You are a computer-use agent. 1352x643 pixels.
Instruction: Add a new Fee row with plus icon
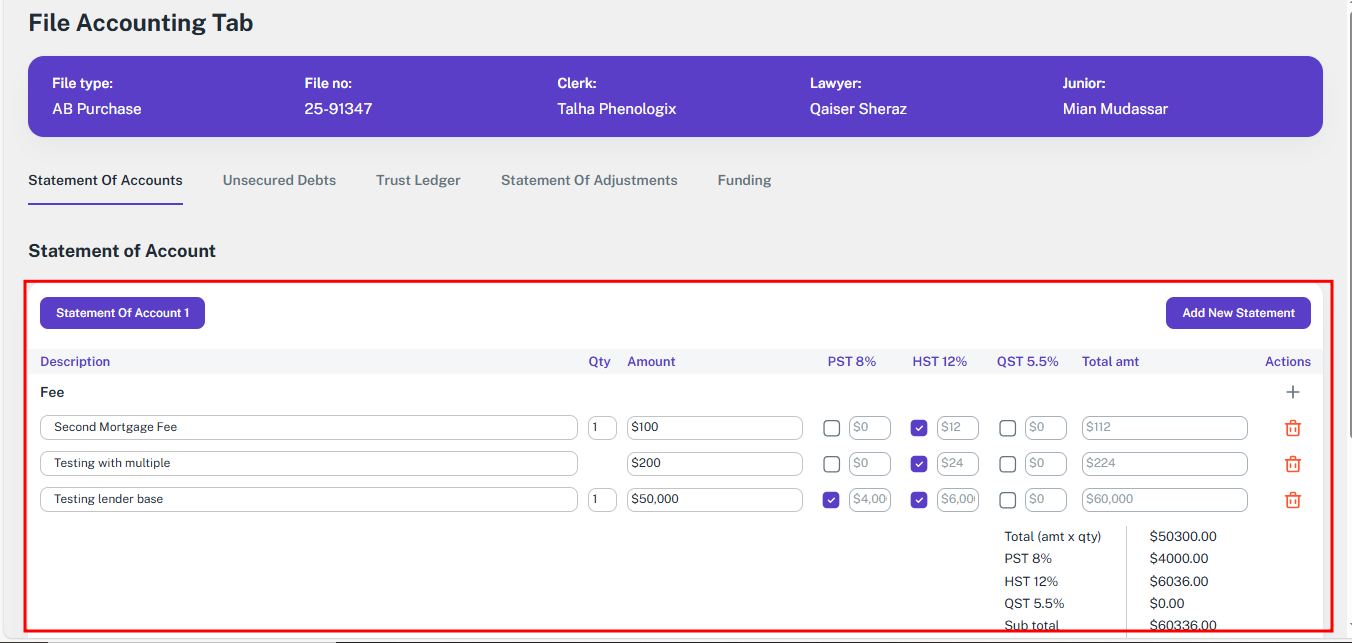[1292, 392]
